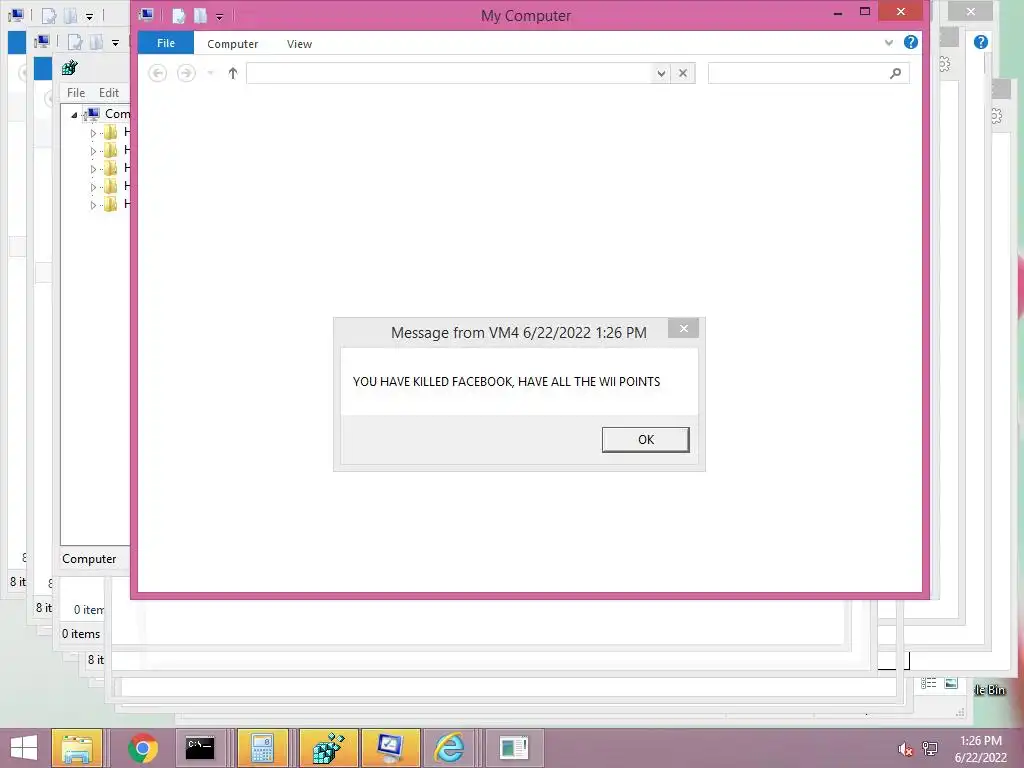The height and width of the screenshot is (768, 1024).
Task: Collapse the Computer node in Registry Editor
Action: (74, 115)
